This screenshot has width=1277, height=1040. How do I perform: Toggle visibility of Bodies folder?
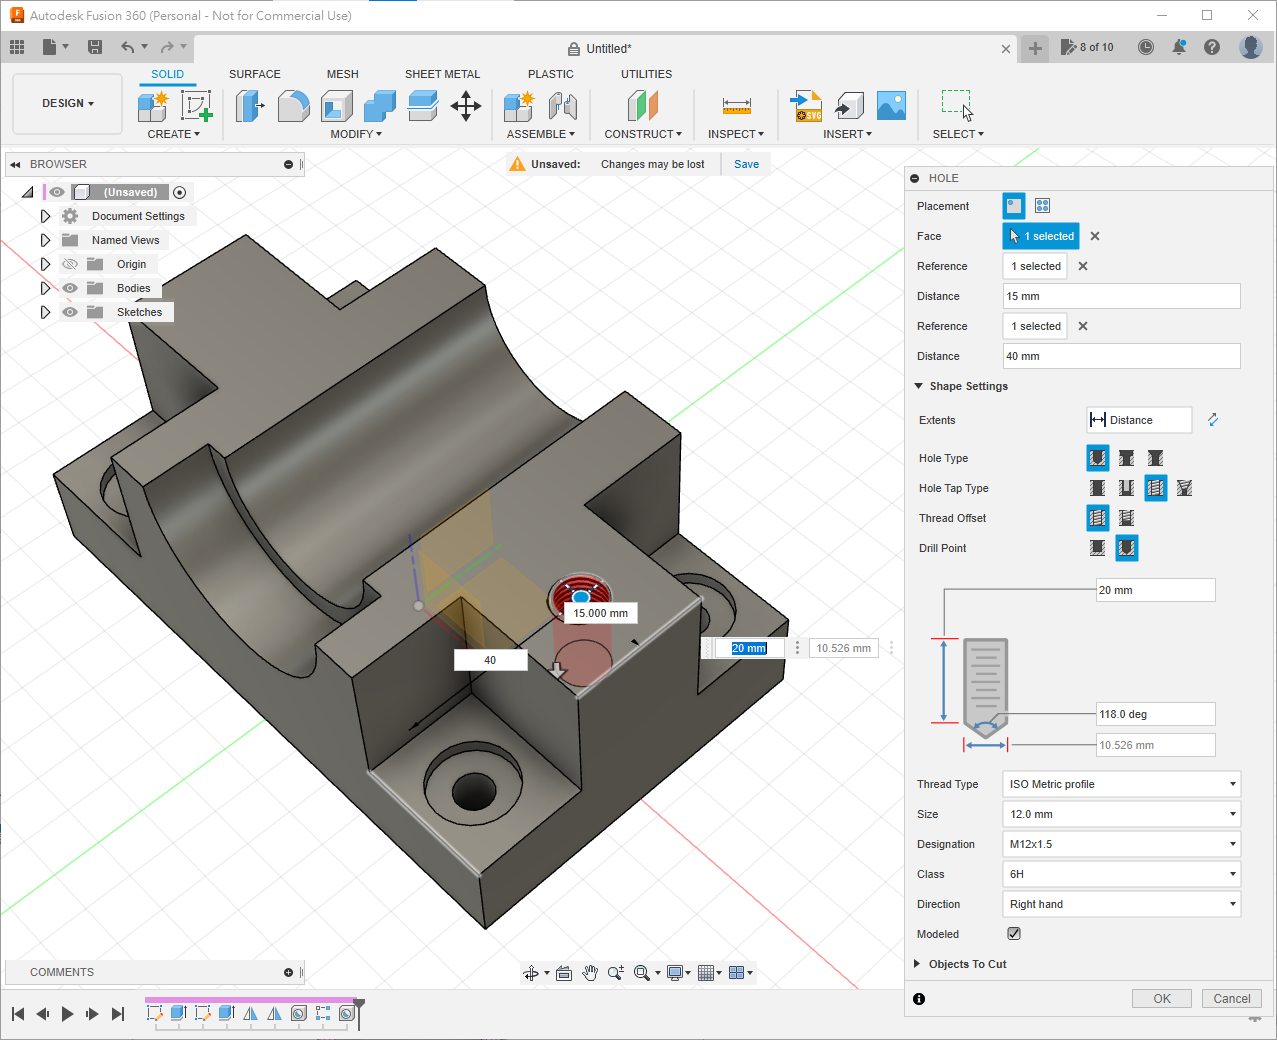coord(70,288)
